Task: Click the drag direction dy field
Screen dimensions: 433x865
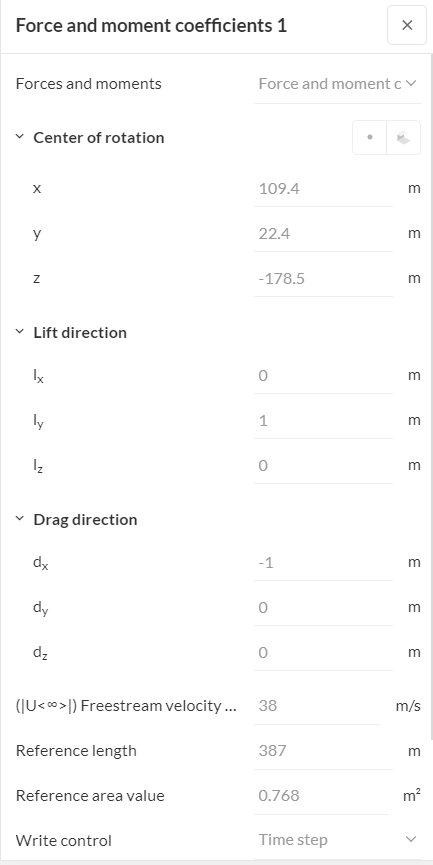Action: 323,608
